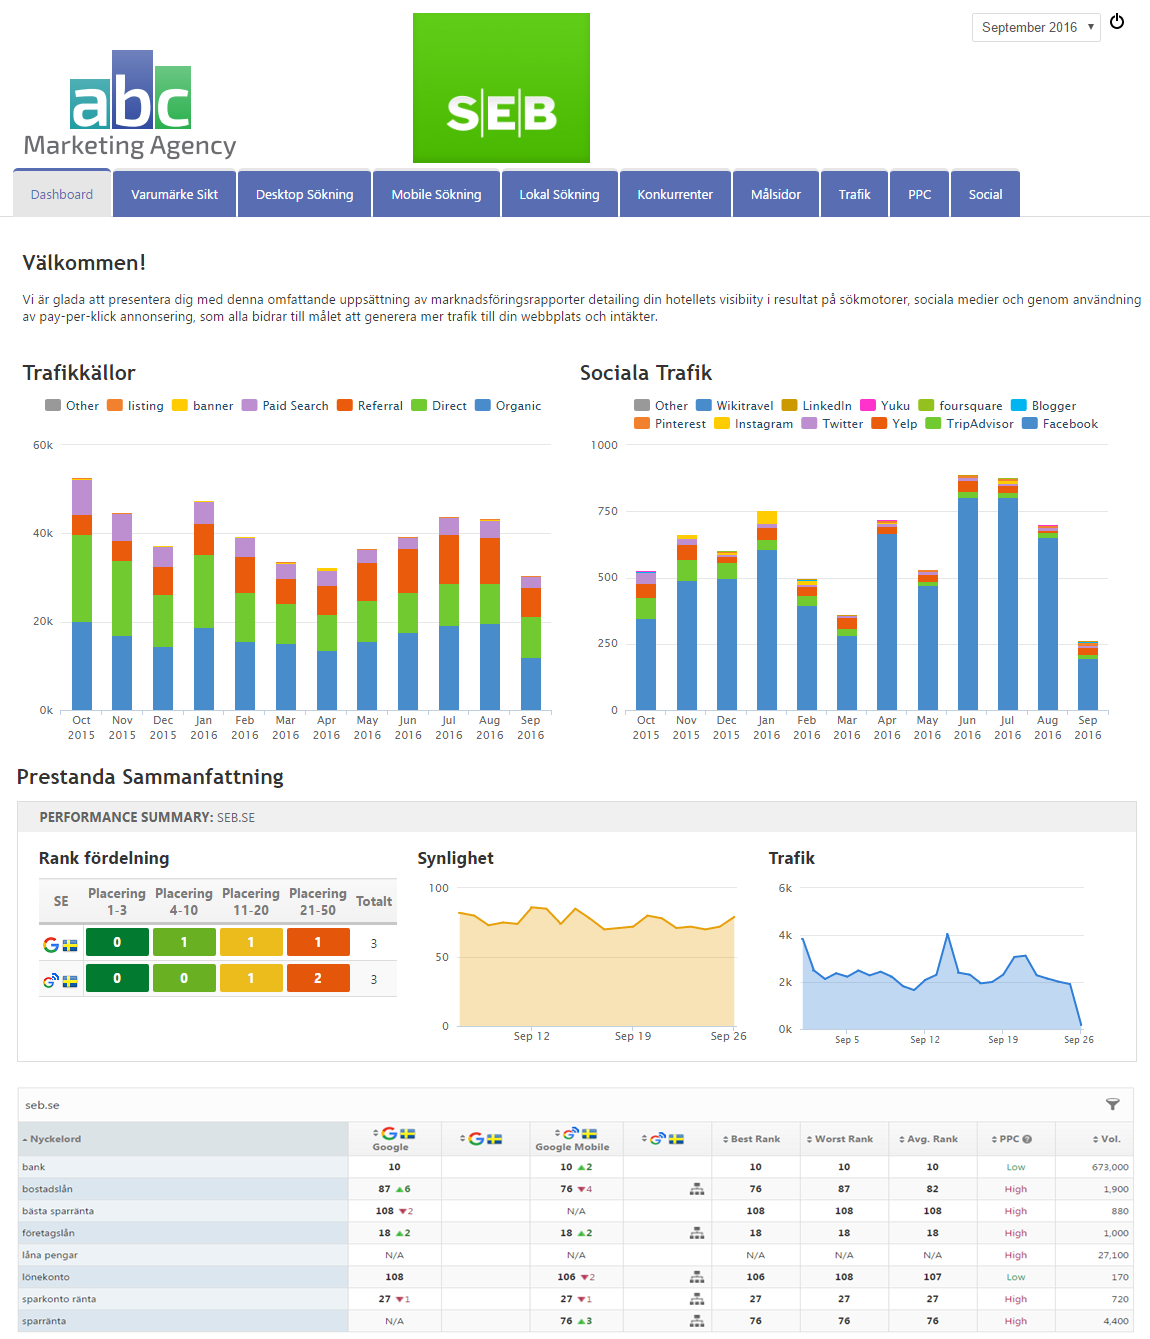This screenshot has width=1150, height=1339.
Task: Click the abc Marketing Agency logo
Action: pos(130,105)
